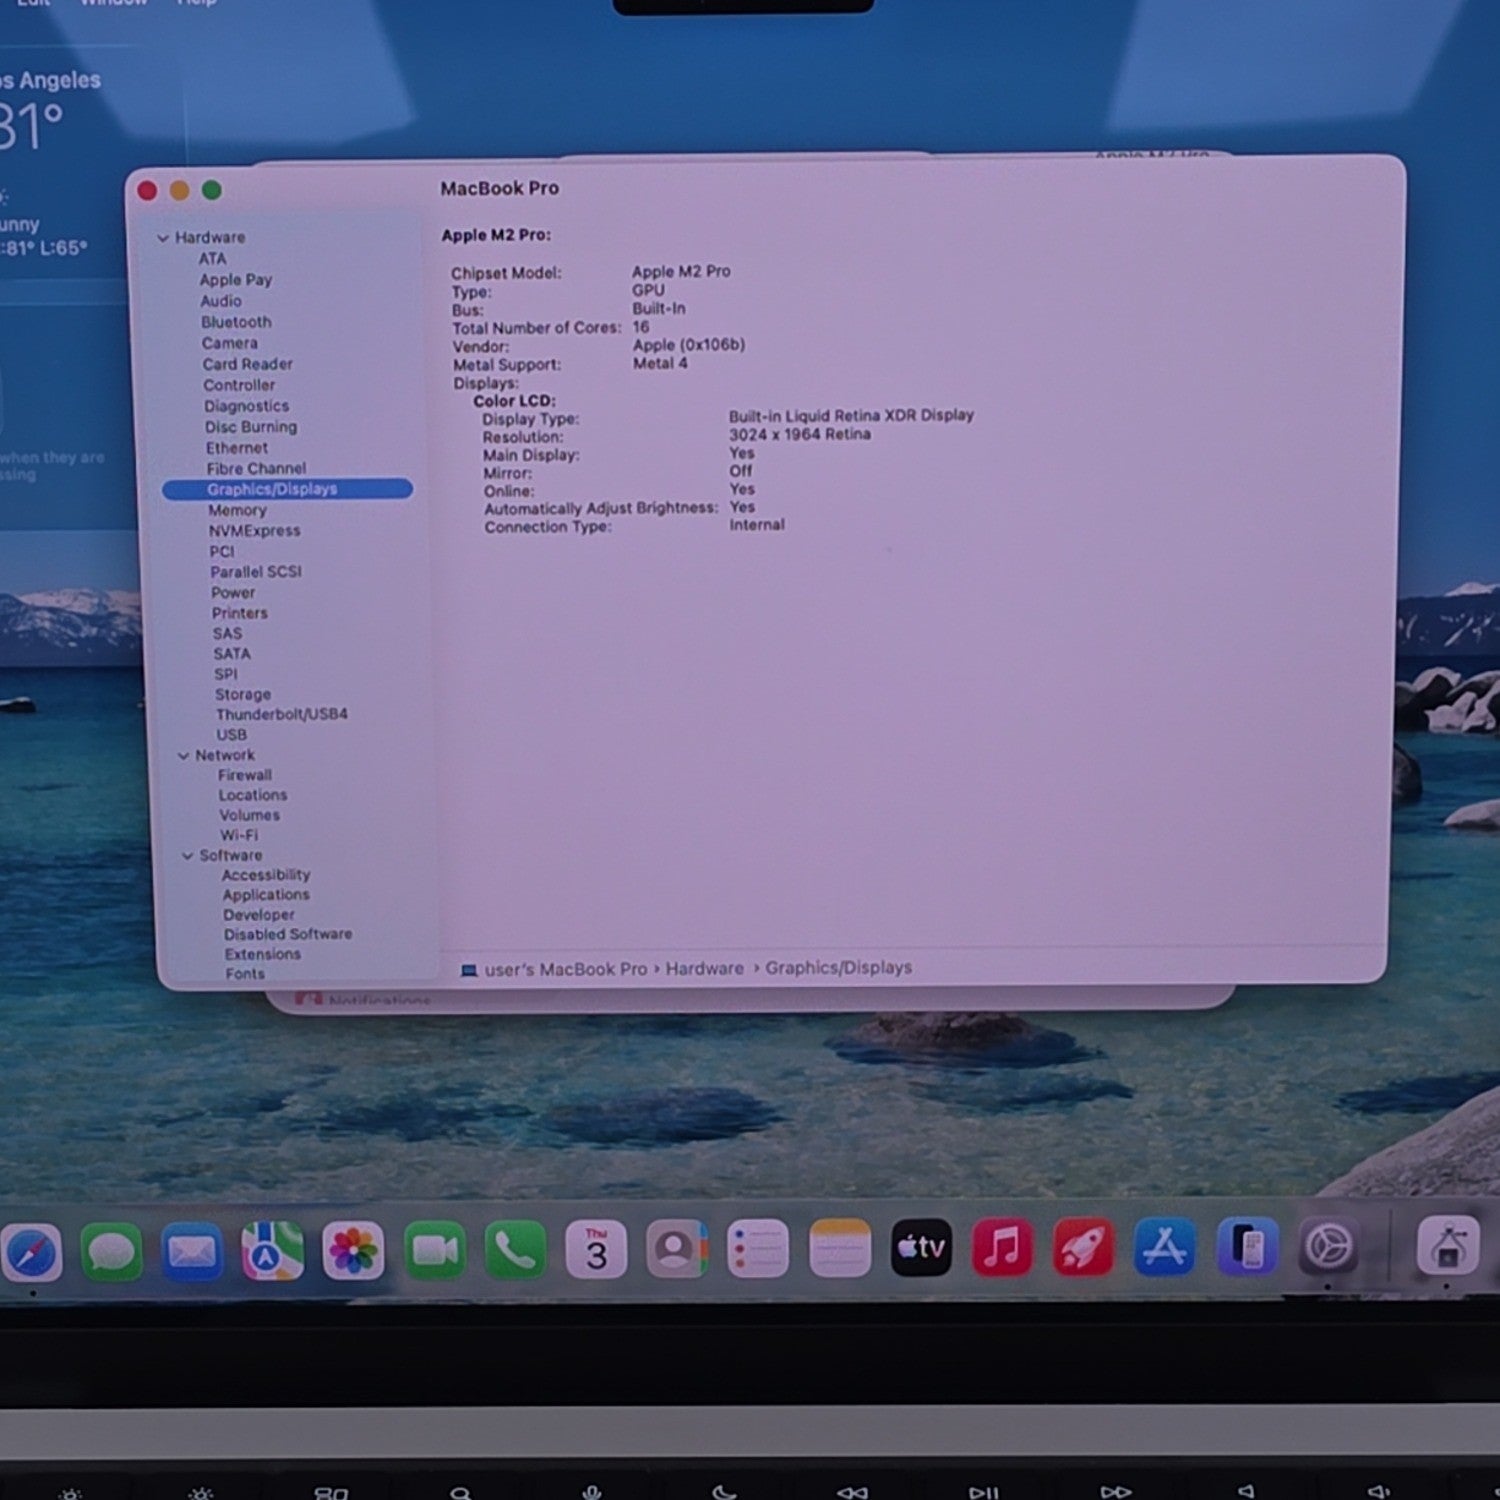Screen dimensions: 1500x1500
Task: Open the Controller sidebar entry
Action: tap(239, 385)
